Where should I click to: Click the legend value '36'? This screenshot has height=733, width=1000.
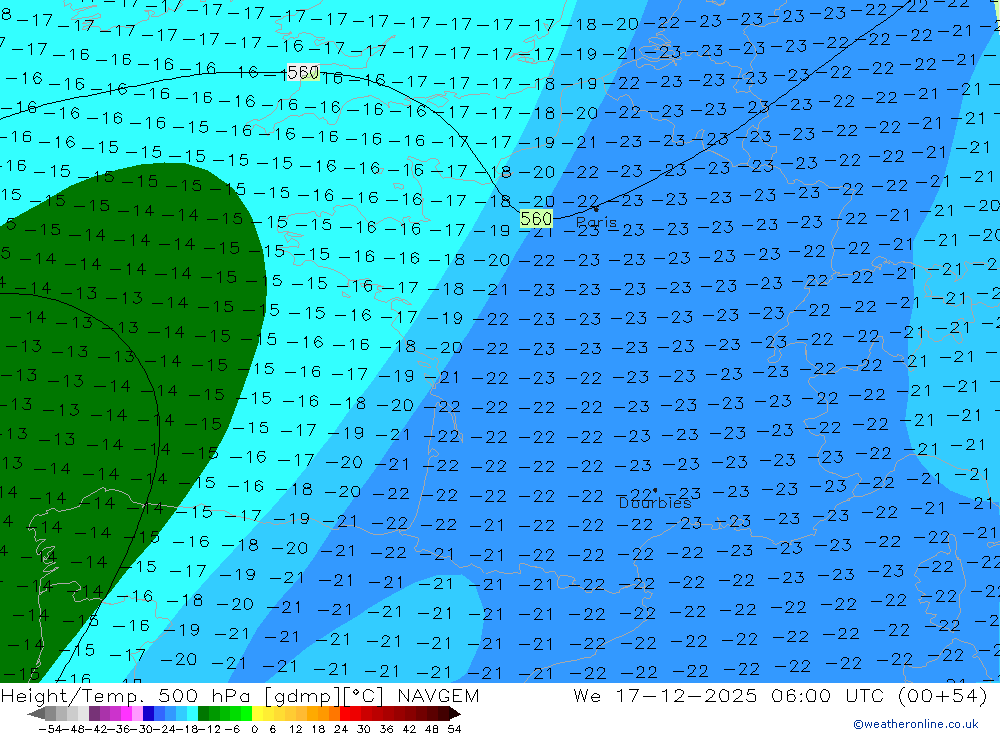tap(386, 729)
